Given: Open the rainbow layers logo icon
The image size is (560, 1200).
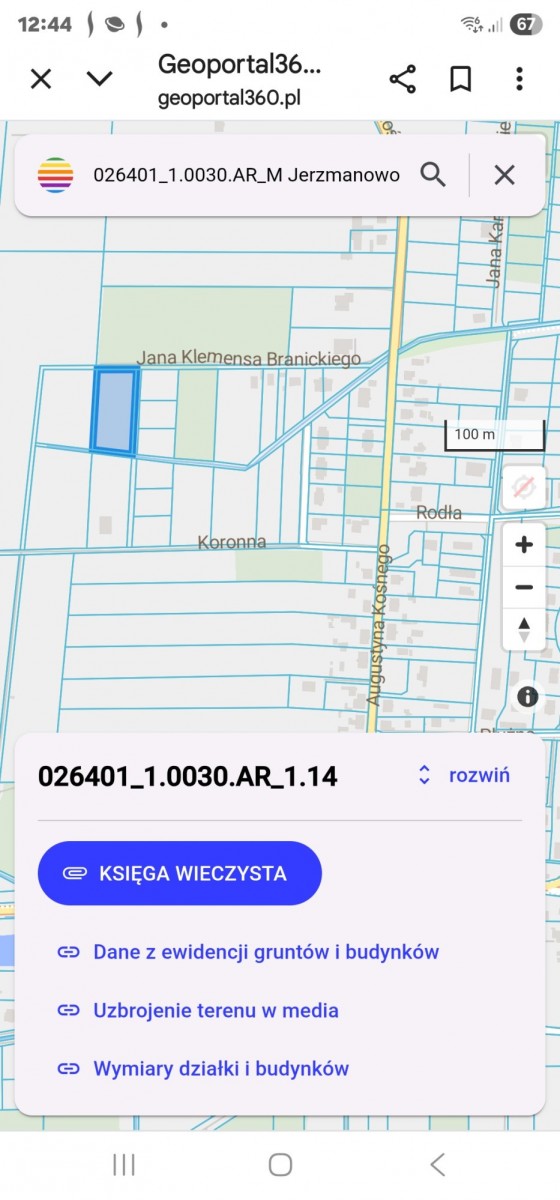Looking at the screenshot, I should (x=55, y=175).
